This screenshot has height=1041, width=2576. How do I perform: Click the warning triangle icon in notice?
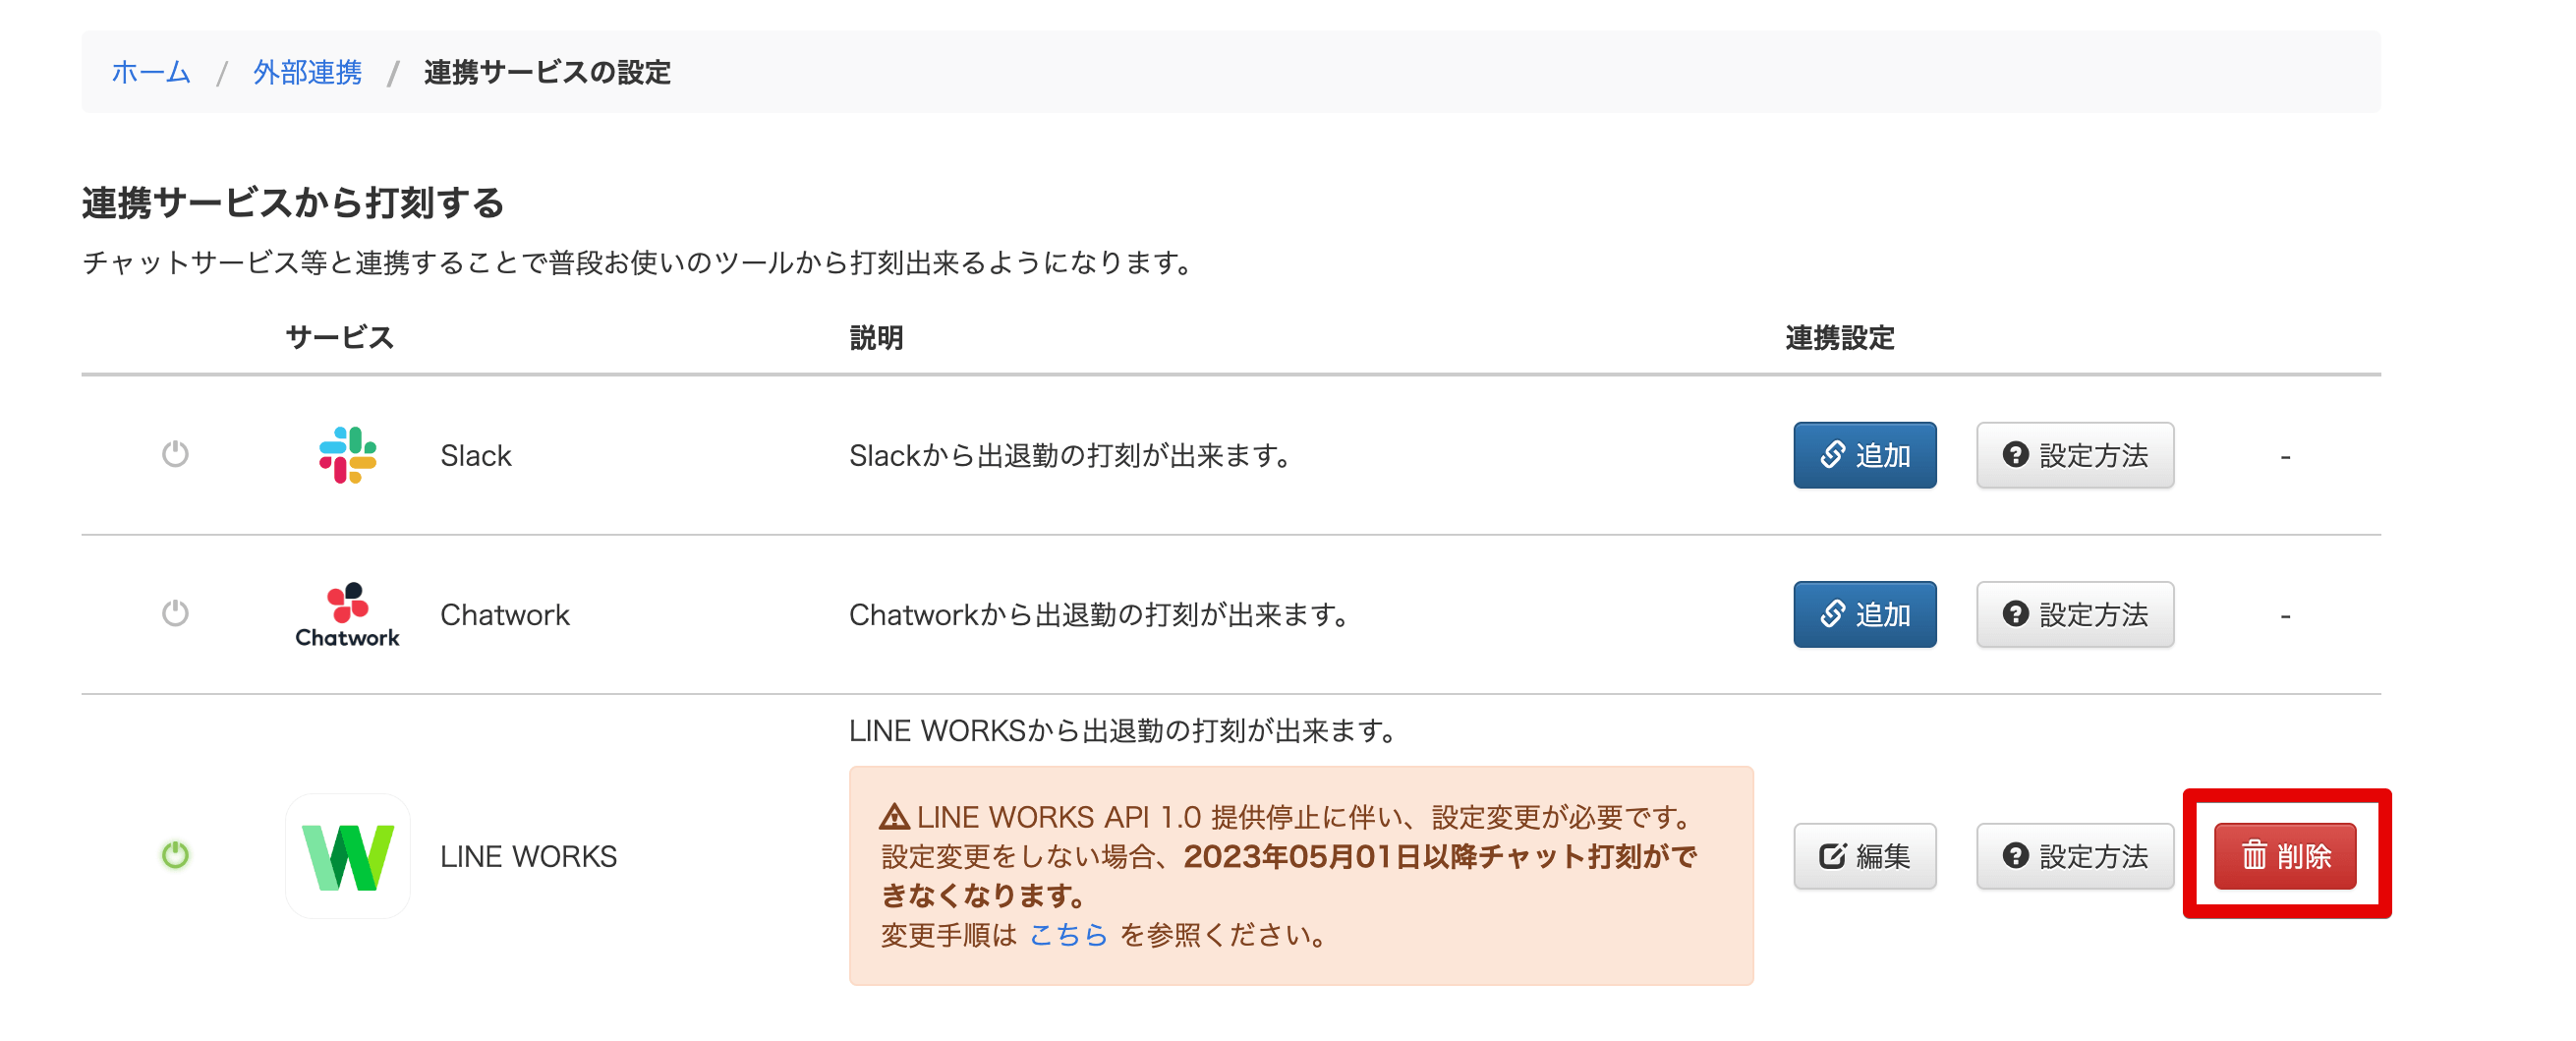[894, 817]
